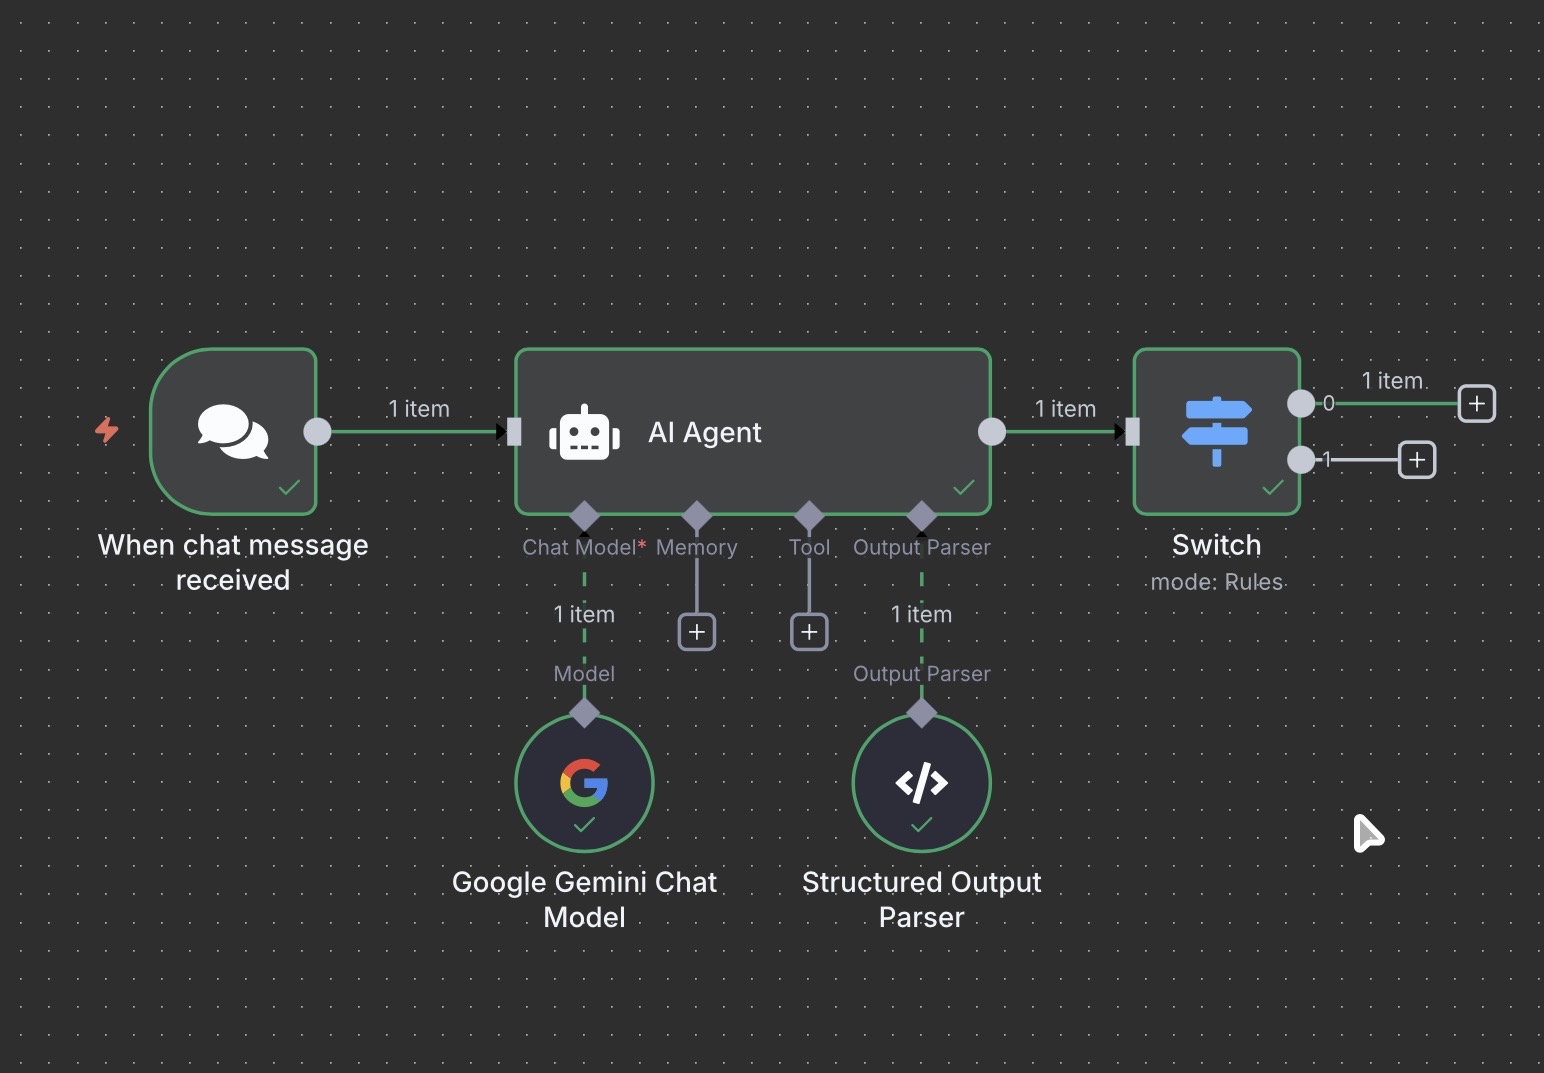
Task: Open the Structured Output Parser code icon
Action: coord(921,782)
